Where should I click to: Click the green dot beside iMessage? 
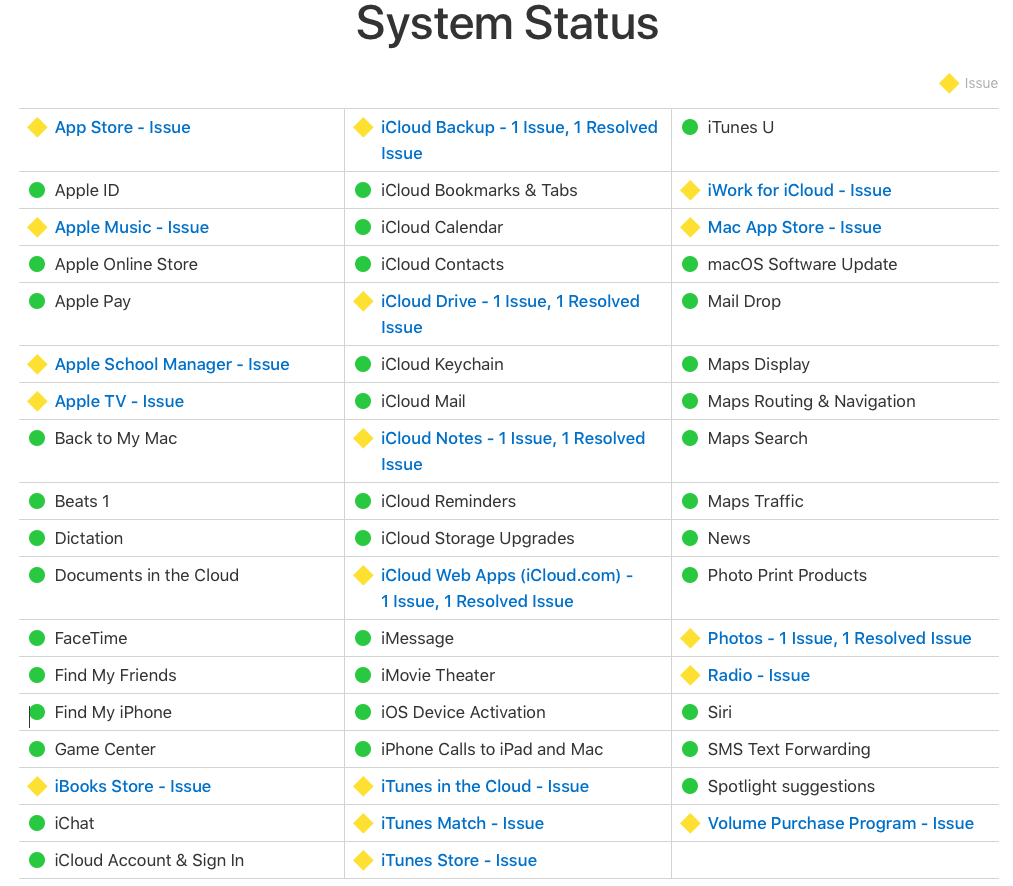[363, 638]
